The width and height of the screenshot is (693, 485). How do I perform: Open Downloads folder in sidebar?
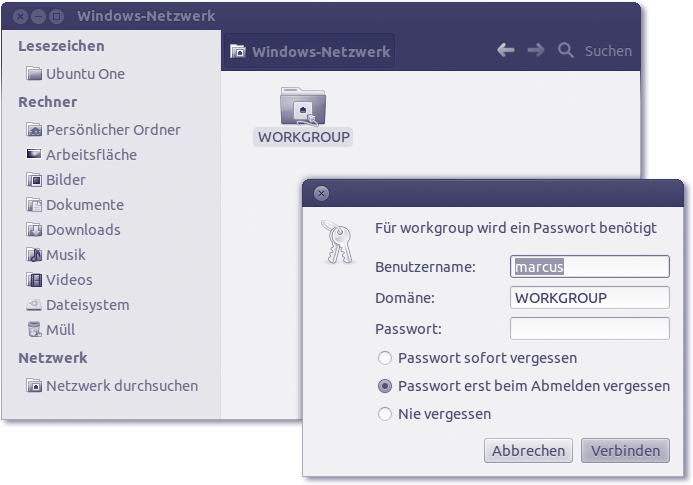[x=82, y=230]
